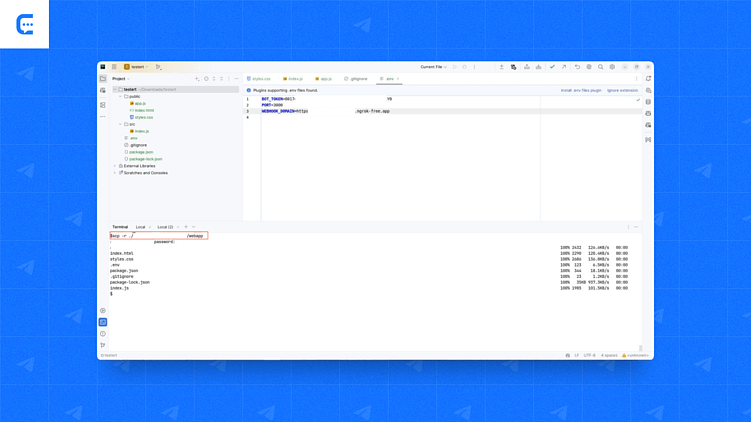Screen dimensions: 751x422
Task: Open package.json in the project tree
Action: [x=139, y=152]
